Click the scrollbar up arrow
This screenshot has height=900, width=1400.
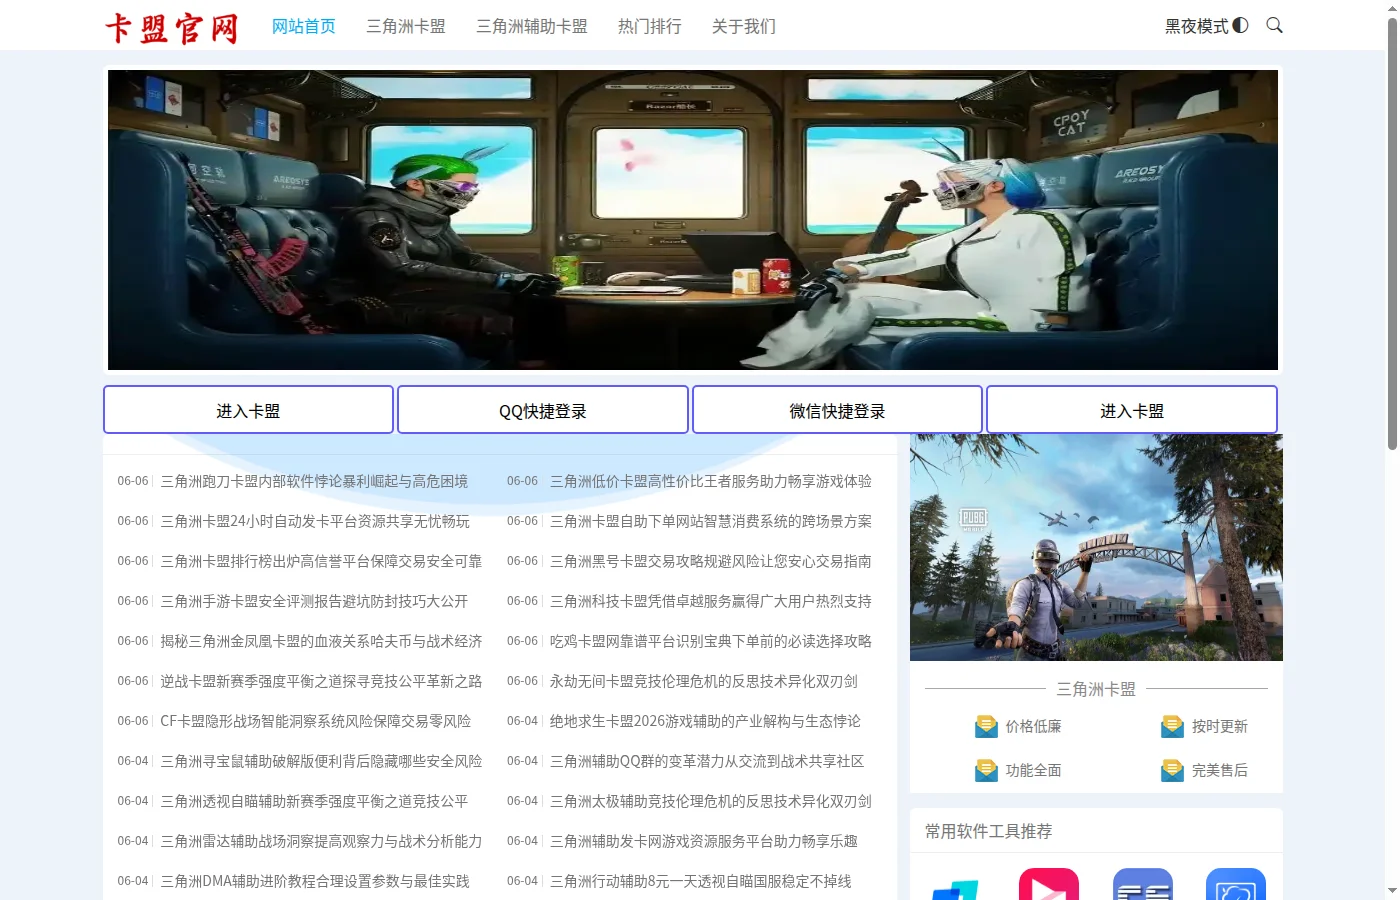pyautogui.click(x=1392, y=8)
